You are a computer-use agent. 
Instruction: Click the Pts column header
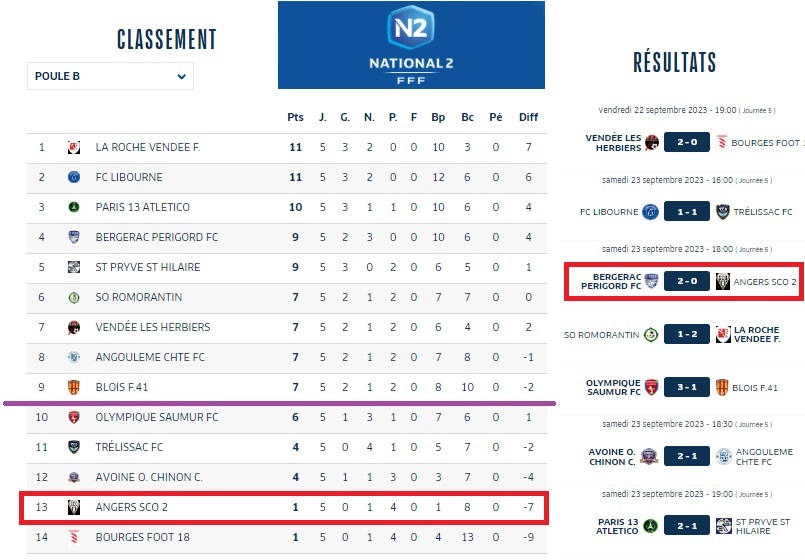295,117
